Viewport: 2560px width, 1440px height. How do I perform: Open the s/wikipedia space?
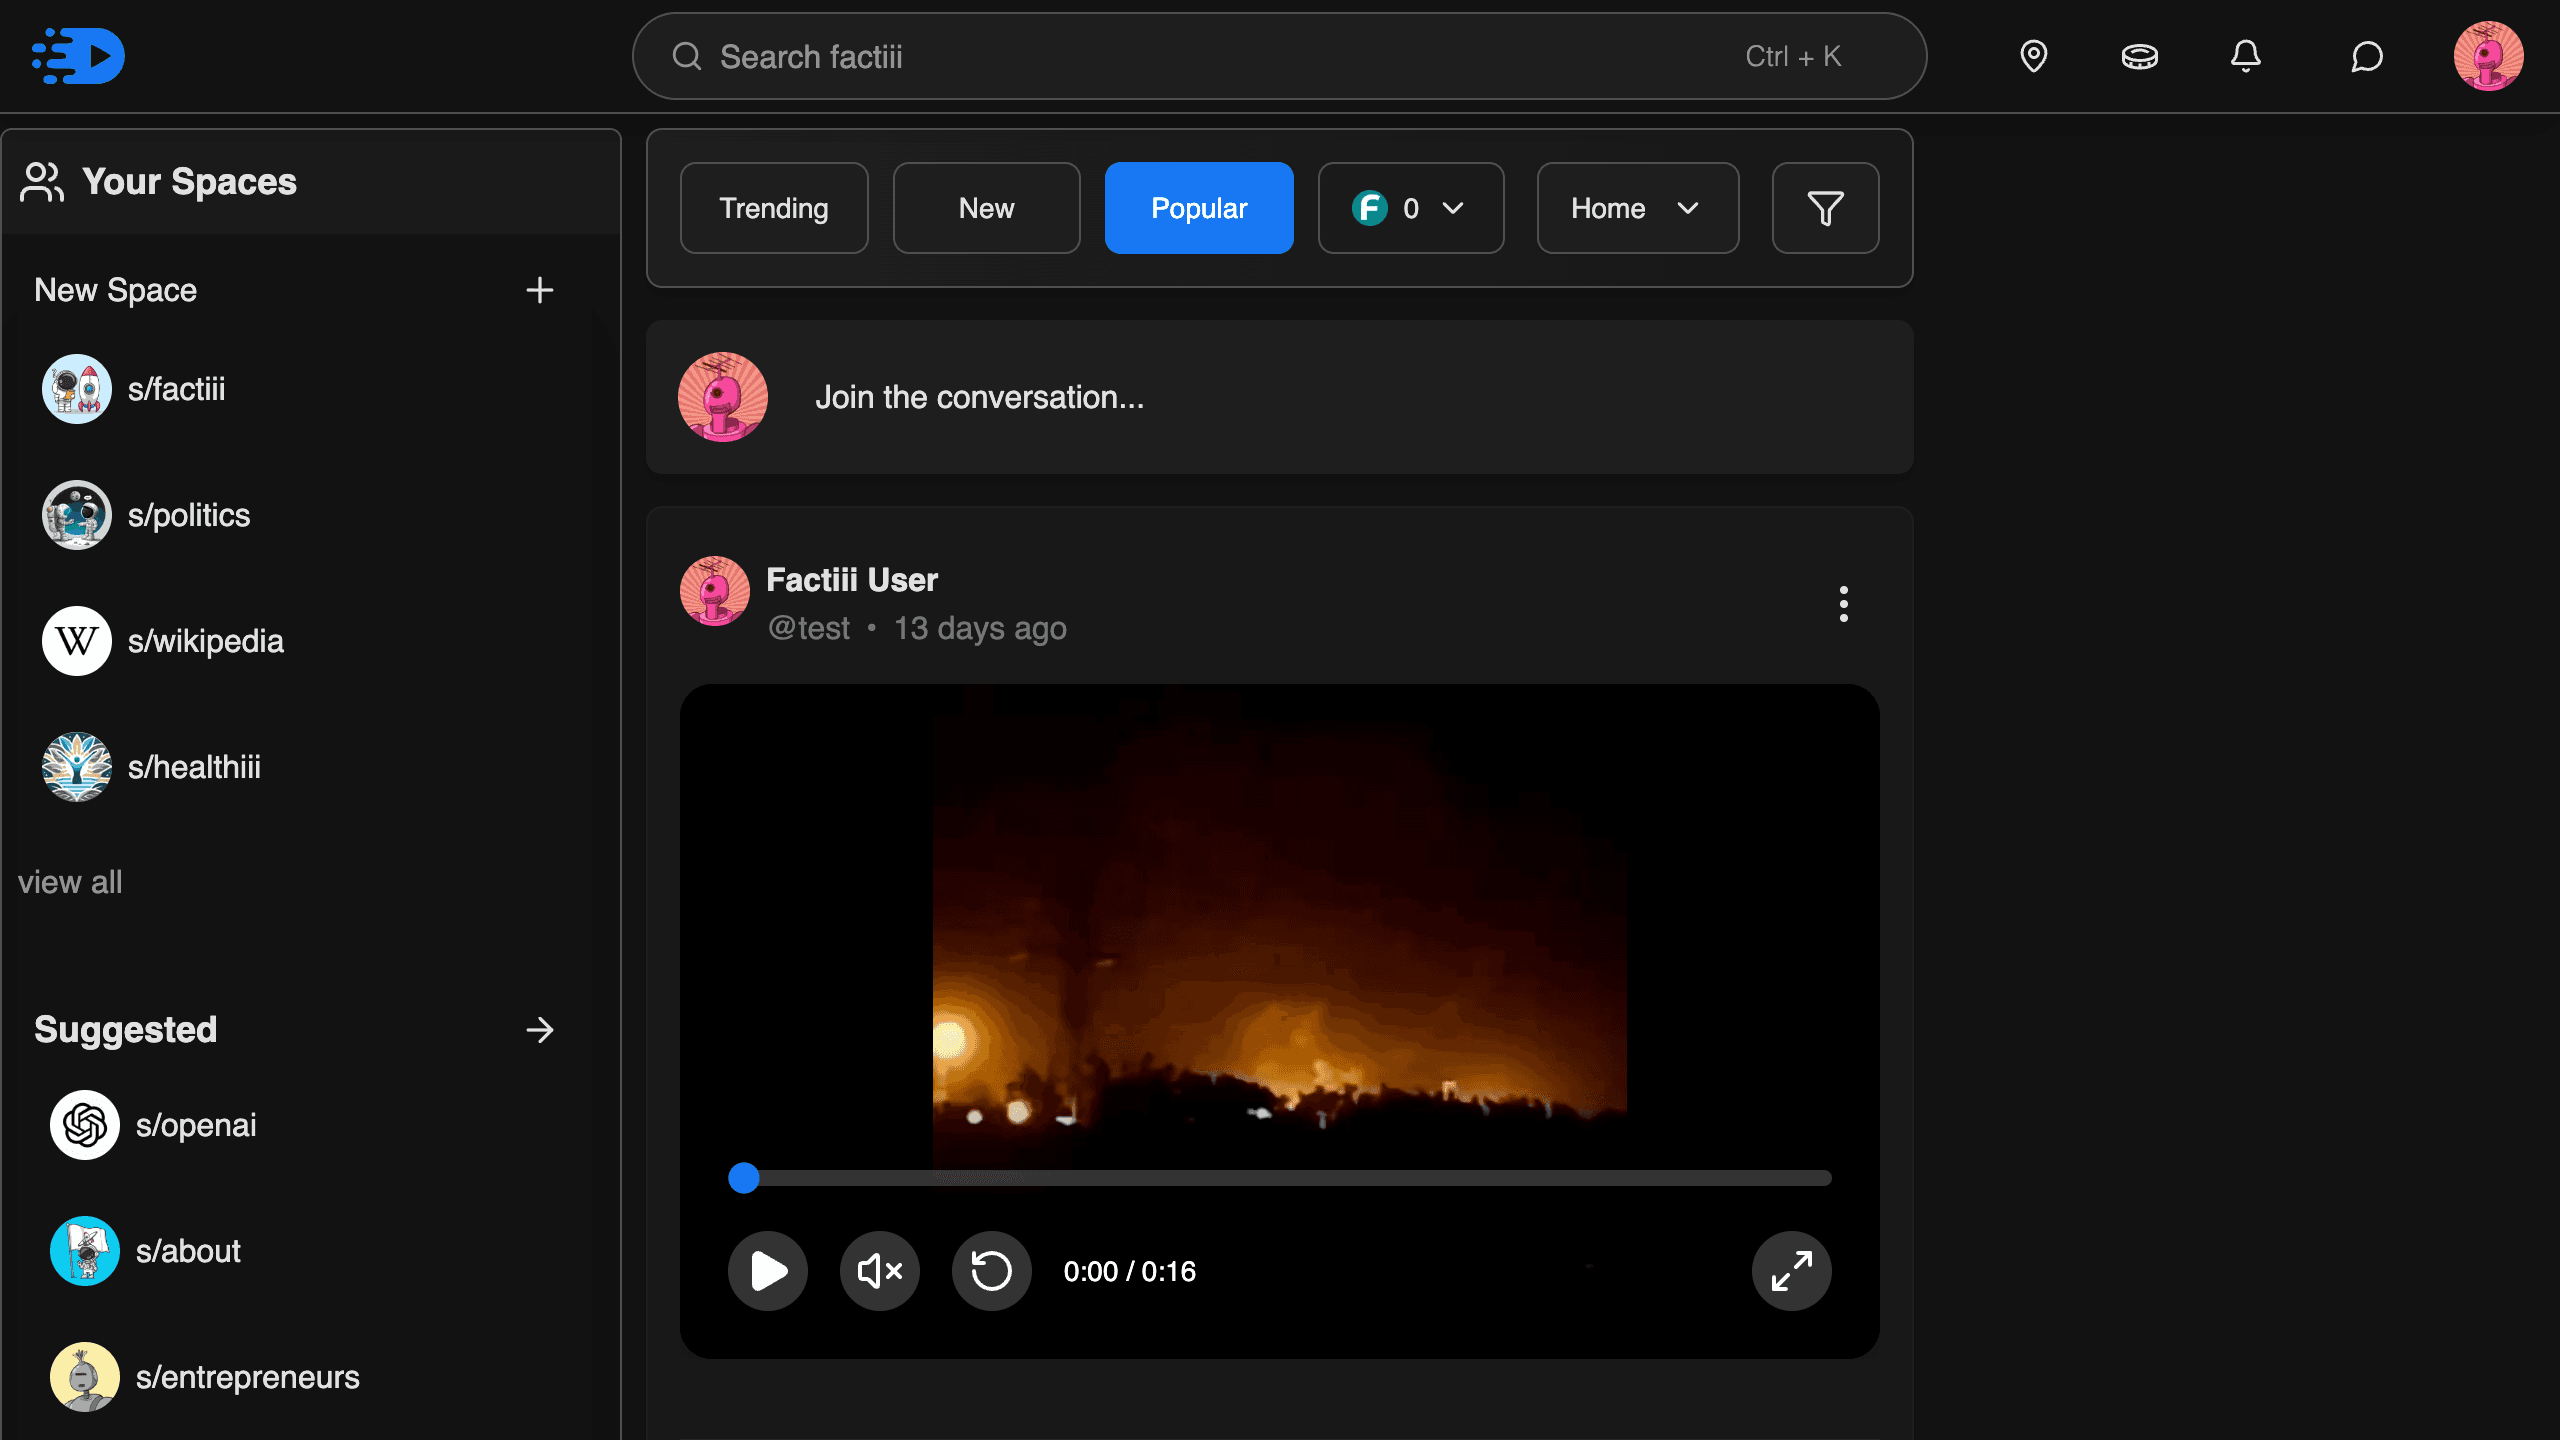(205, 641)
